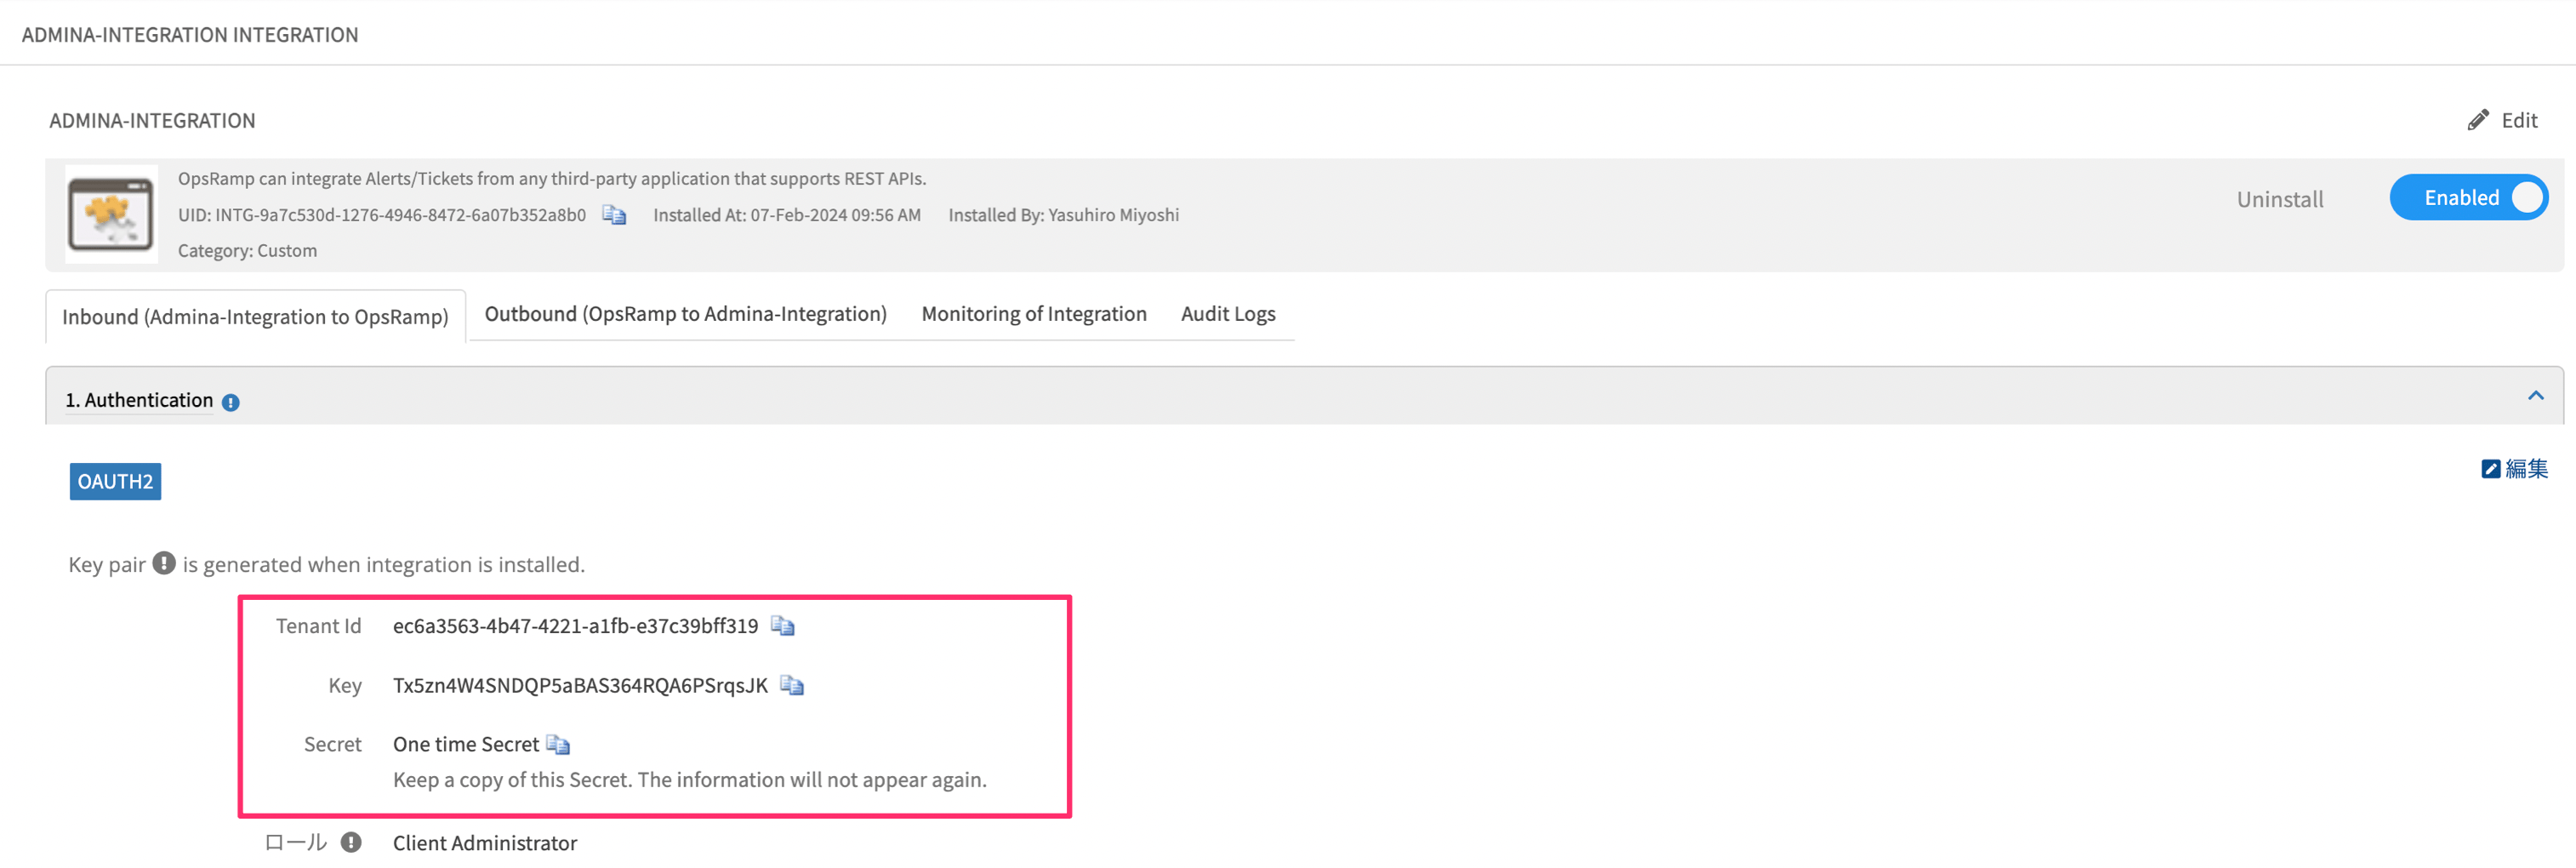Click the Category: Custom text

point(247,251)
